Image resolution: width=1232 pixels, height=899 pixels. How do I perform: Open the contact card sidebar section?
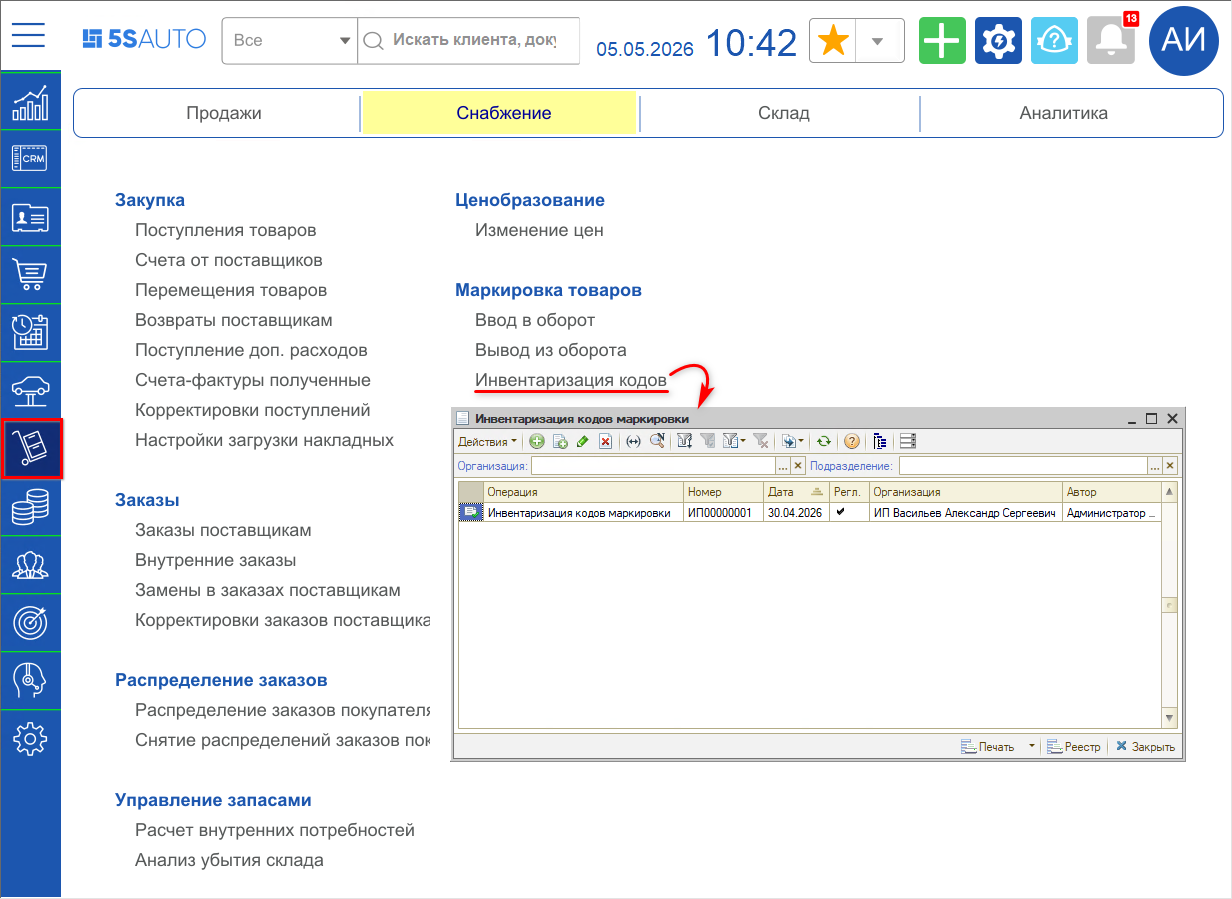point(30,217)
